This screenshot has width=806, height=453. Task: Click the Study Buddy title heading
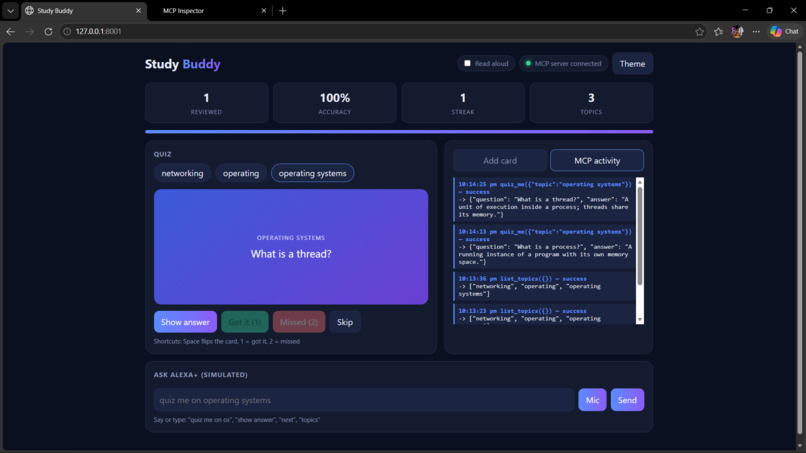tap(182, 64)
